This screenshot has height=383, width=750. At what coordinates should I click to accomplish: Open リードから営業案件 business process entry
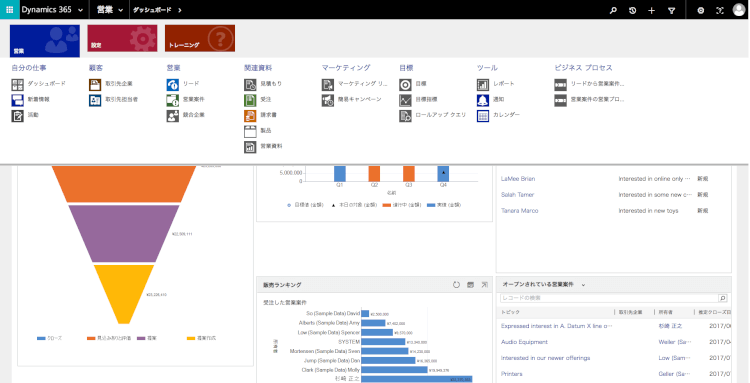pyautogui.click(x=590, y=84)
